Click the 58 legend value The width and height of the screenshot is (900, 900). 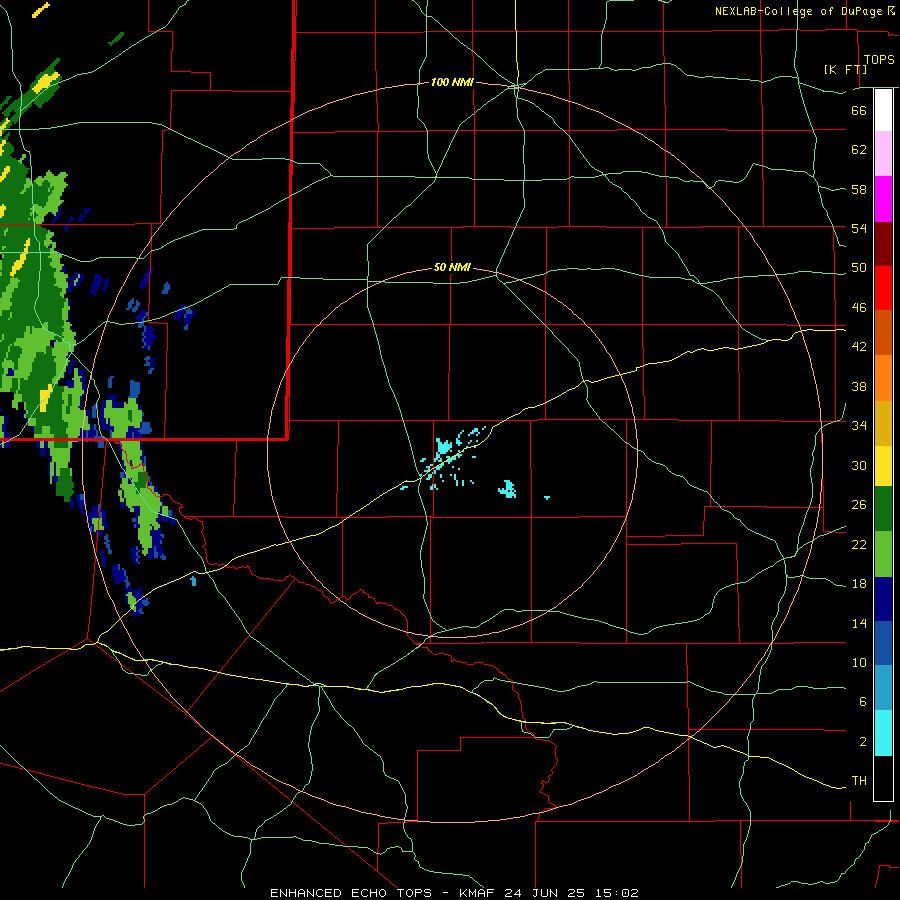859,189
